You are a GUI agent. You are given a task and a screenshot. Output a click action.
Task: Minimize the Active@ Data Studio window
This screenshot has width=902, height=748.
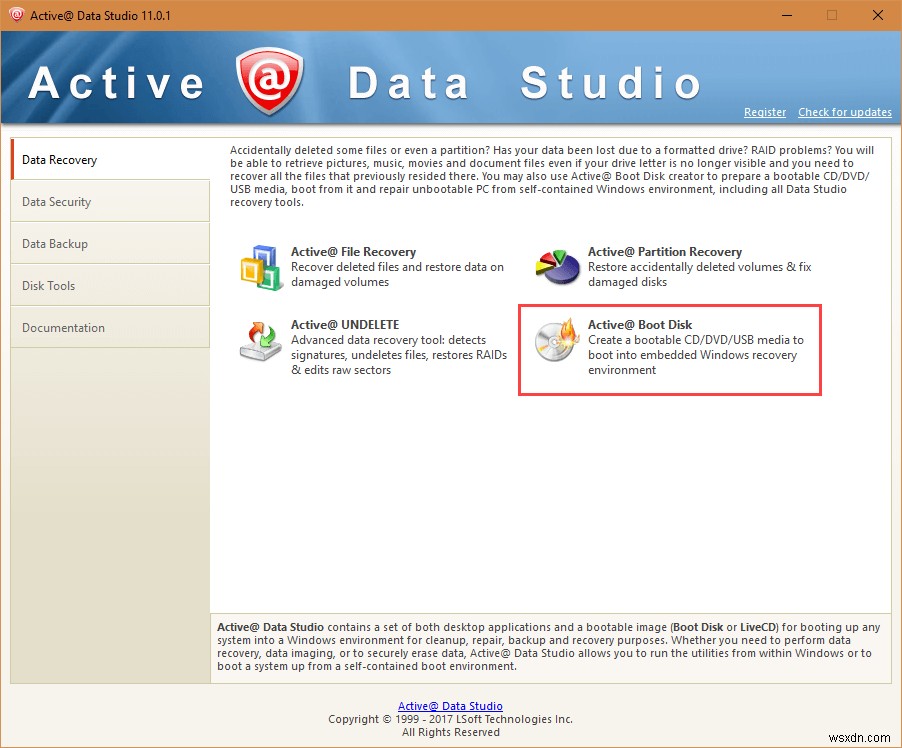point(786,15)
